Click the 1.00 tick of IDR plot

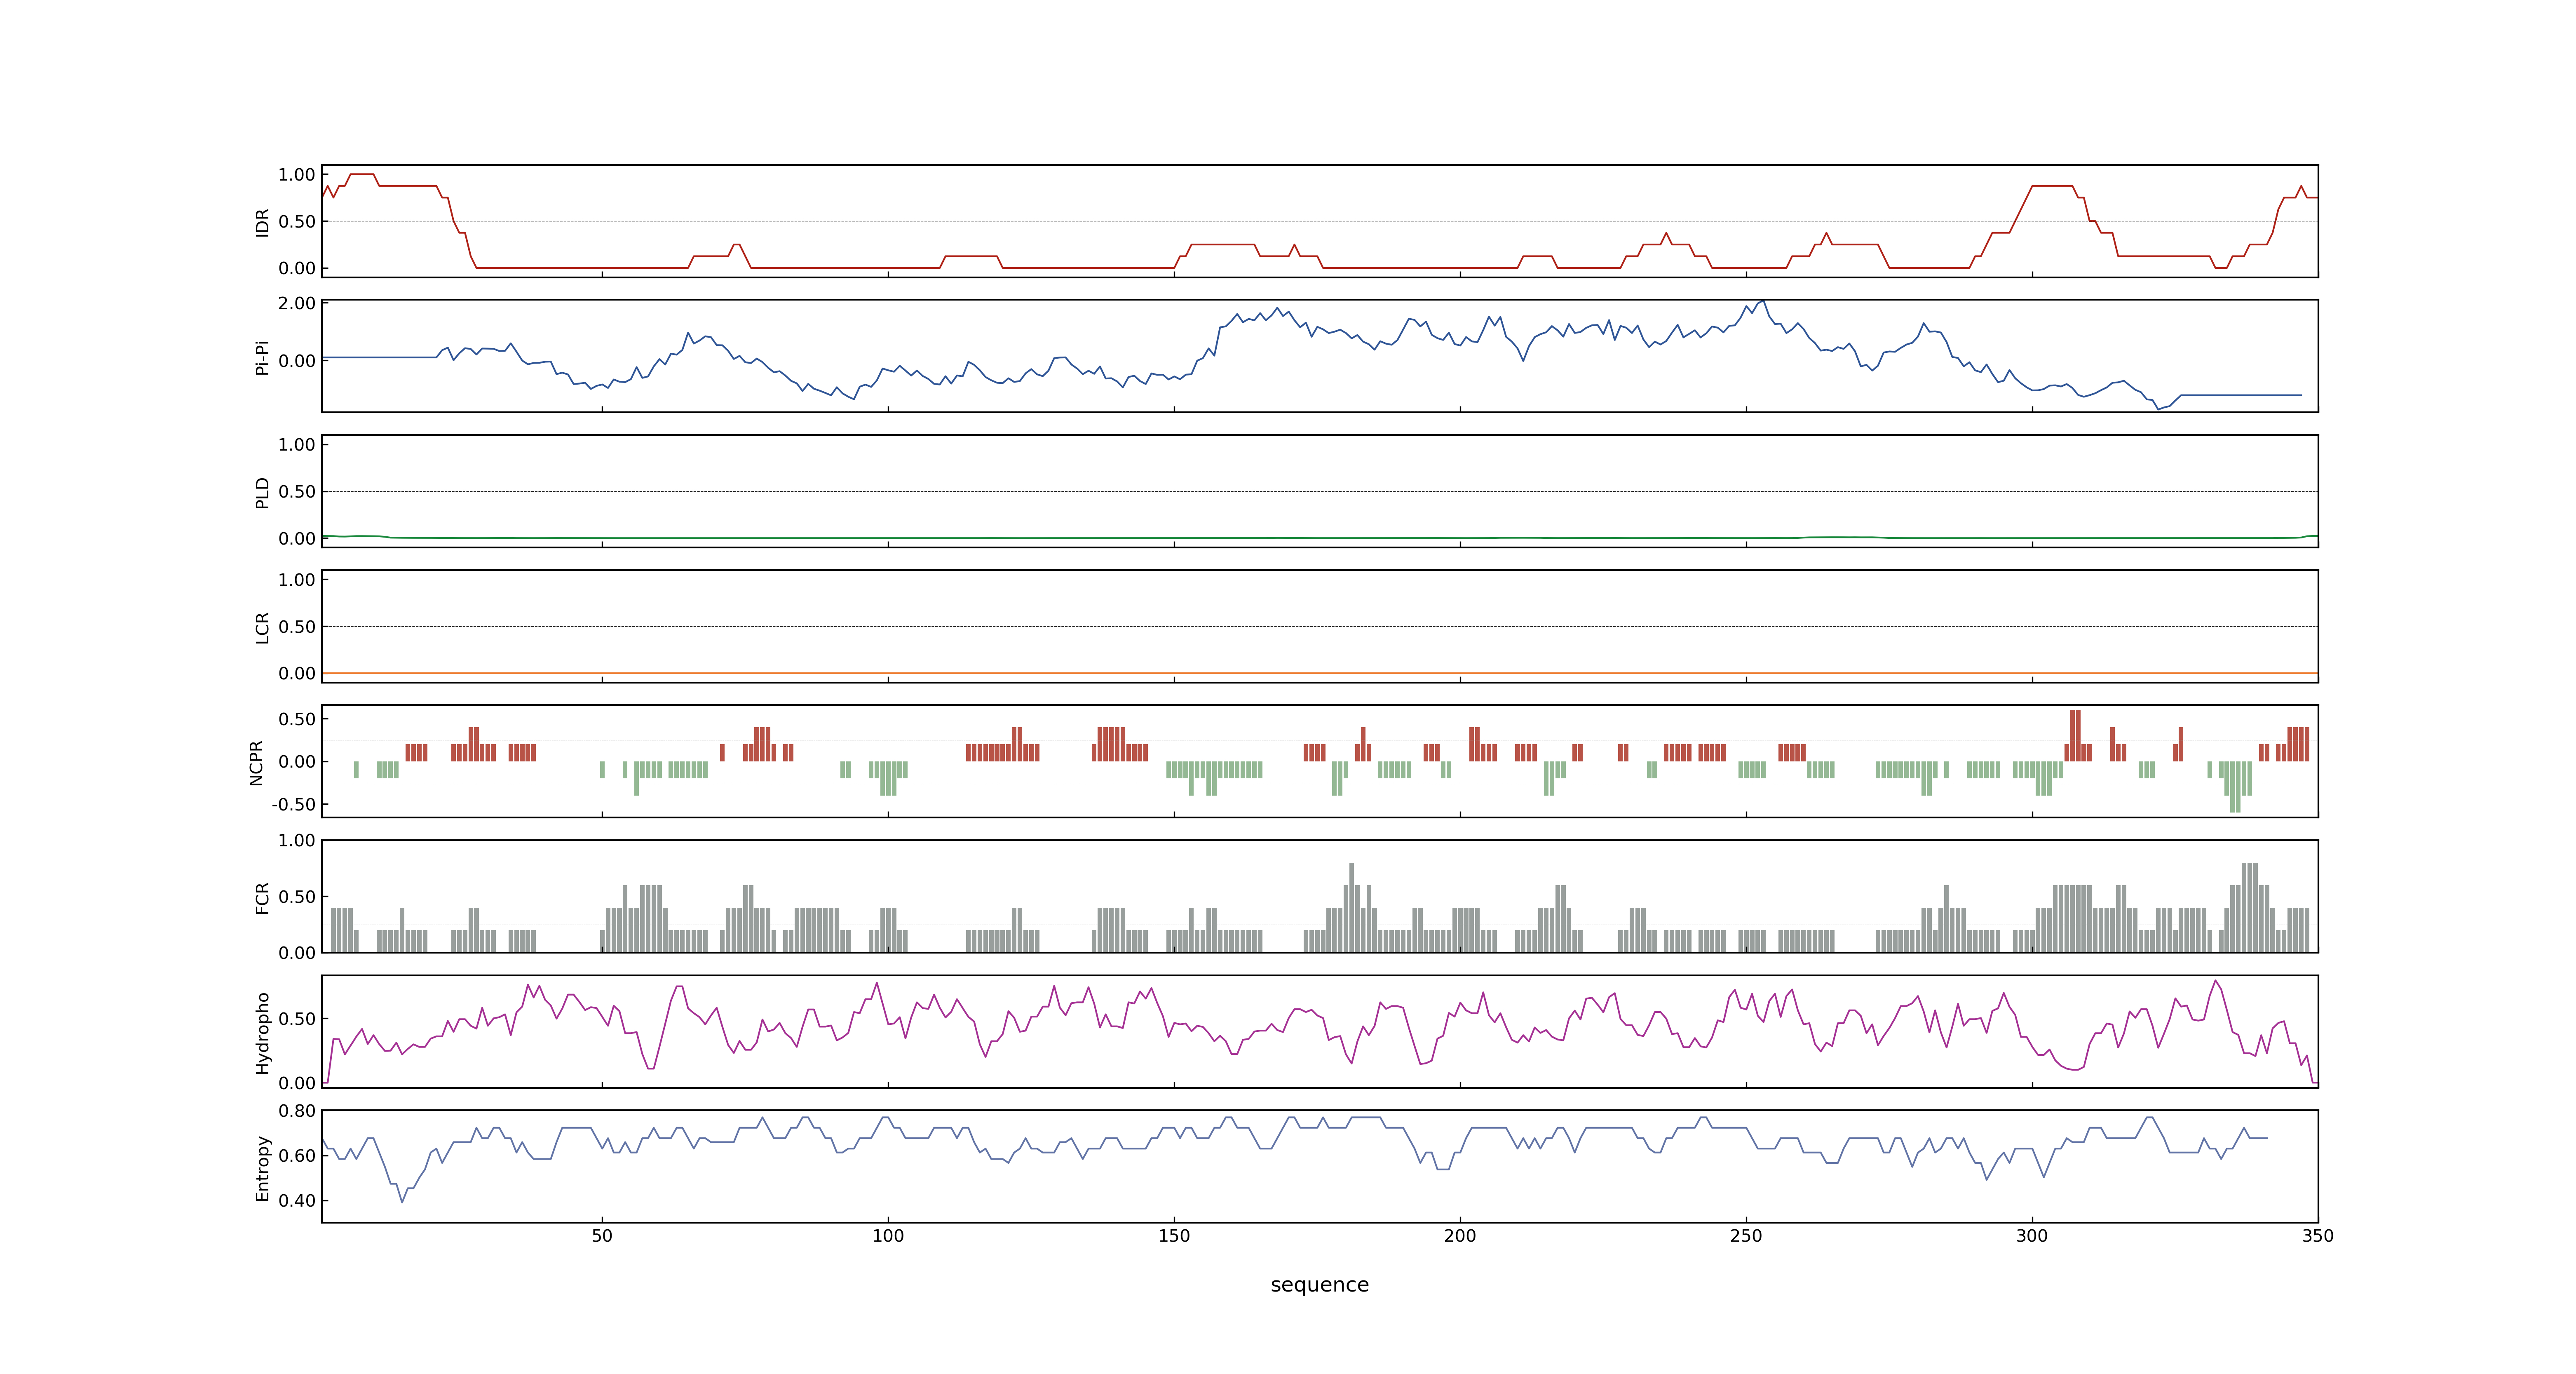pos(297,175)
